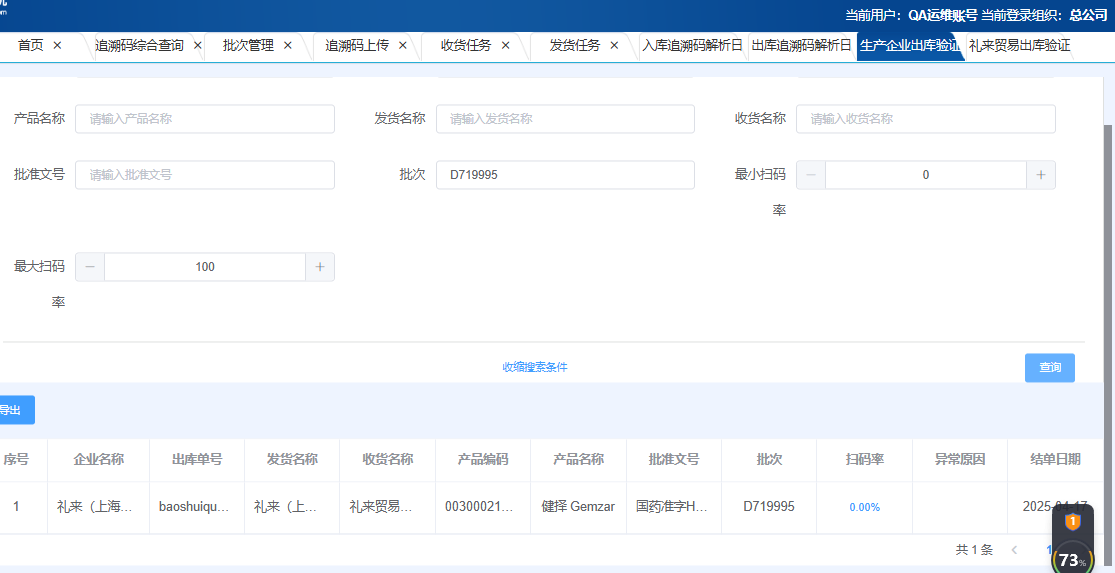Click the orange shield badge icon
This screenshot has width=1115, height=573.
pos(1072,523)
